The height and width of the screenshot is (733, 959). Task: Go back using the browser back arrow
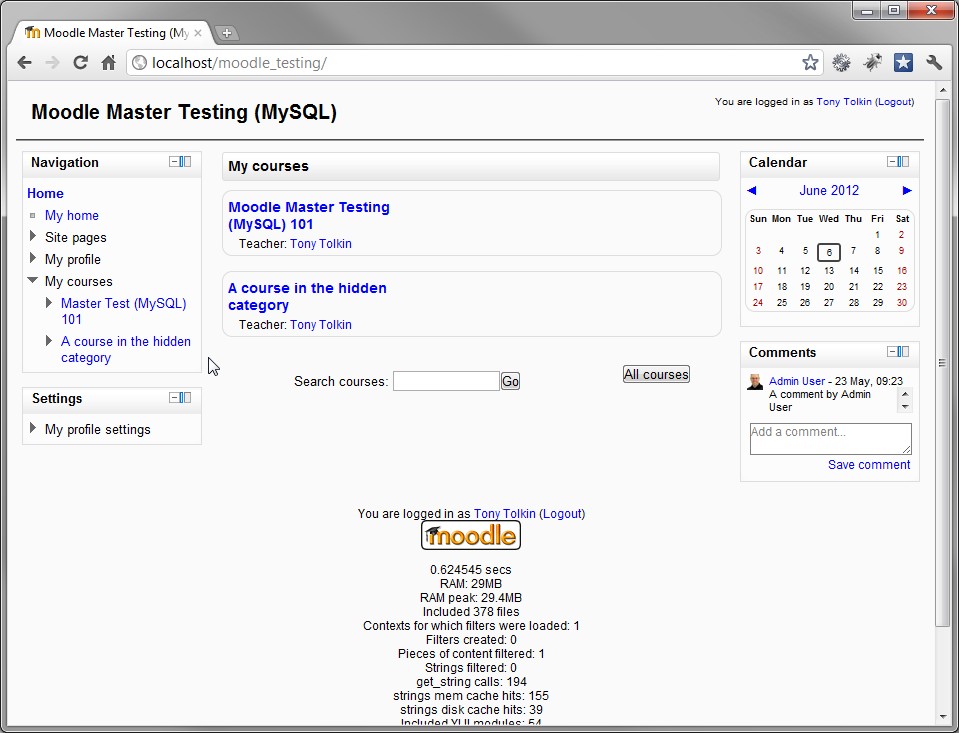click(x=24, y=62)
